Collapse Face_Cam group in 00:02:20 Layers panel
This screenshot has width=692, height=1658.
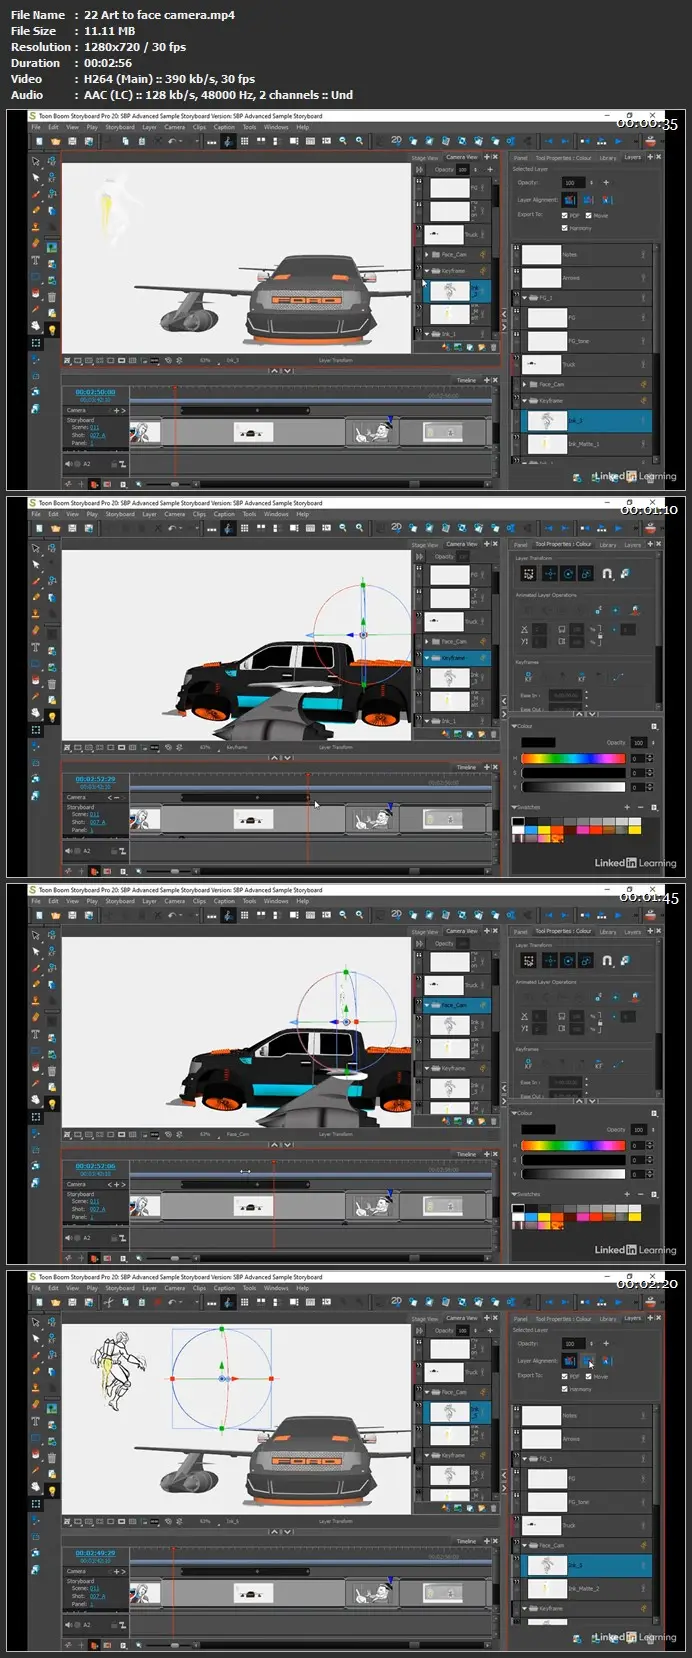(525, 1545)
